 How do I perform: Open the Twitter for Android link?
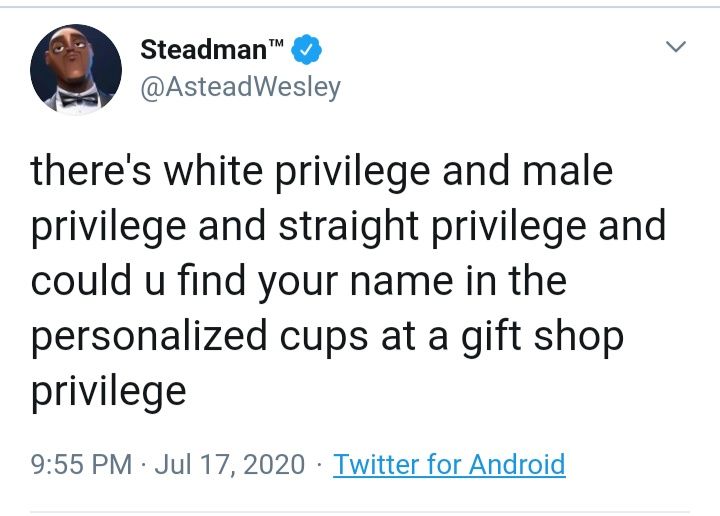point(449,464)
